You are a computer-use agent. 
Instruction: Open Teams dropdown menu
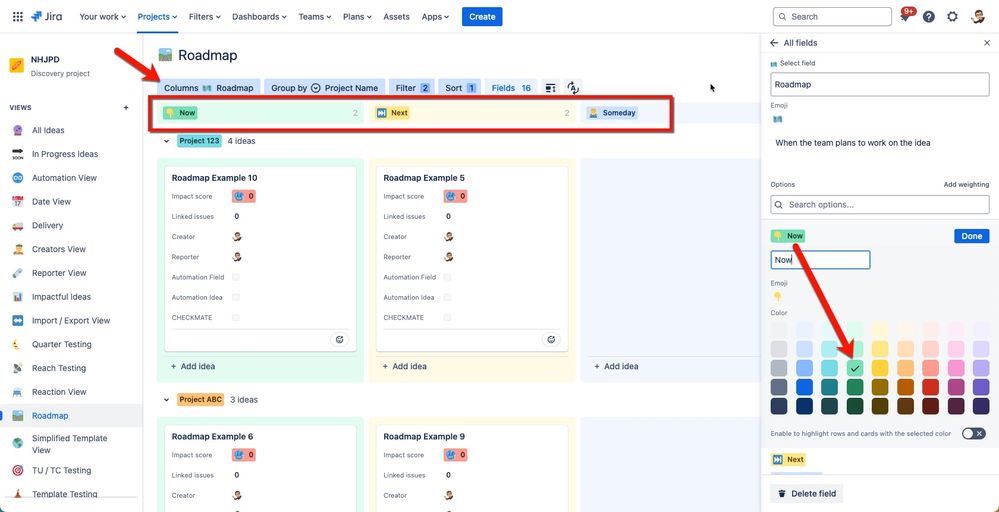(315, 17)
